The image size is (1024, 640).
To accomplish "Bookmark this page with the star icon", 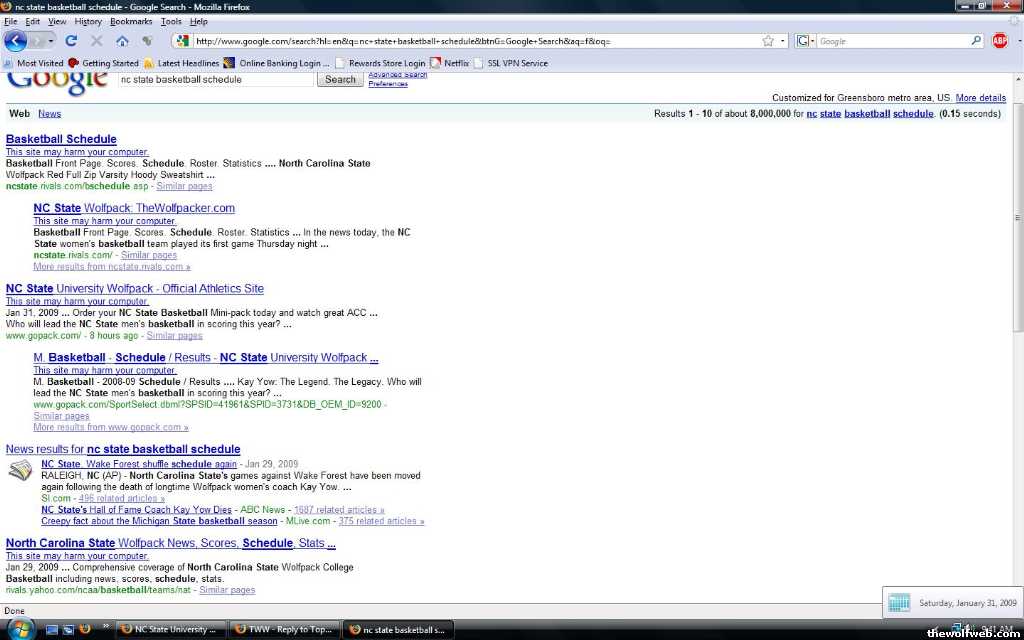I will click(768, 41).
